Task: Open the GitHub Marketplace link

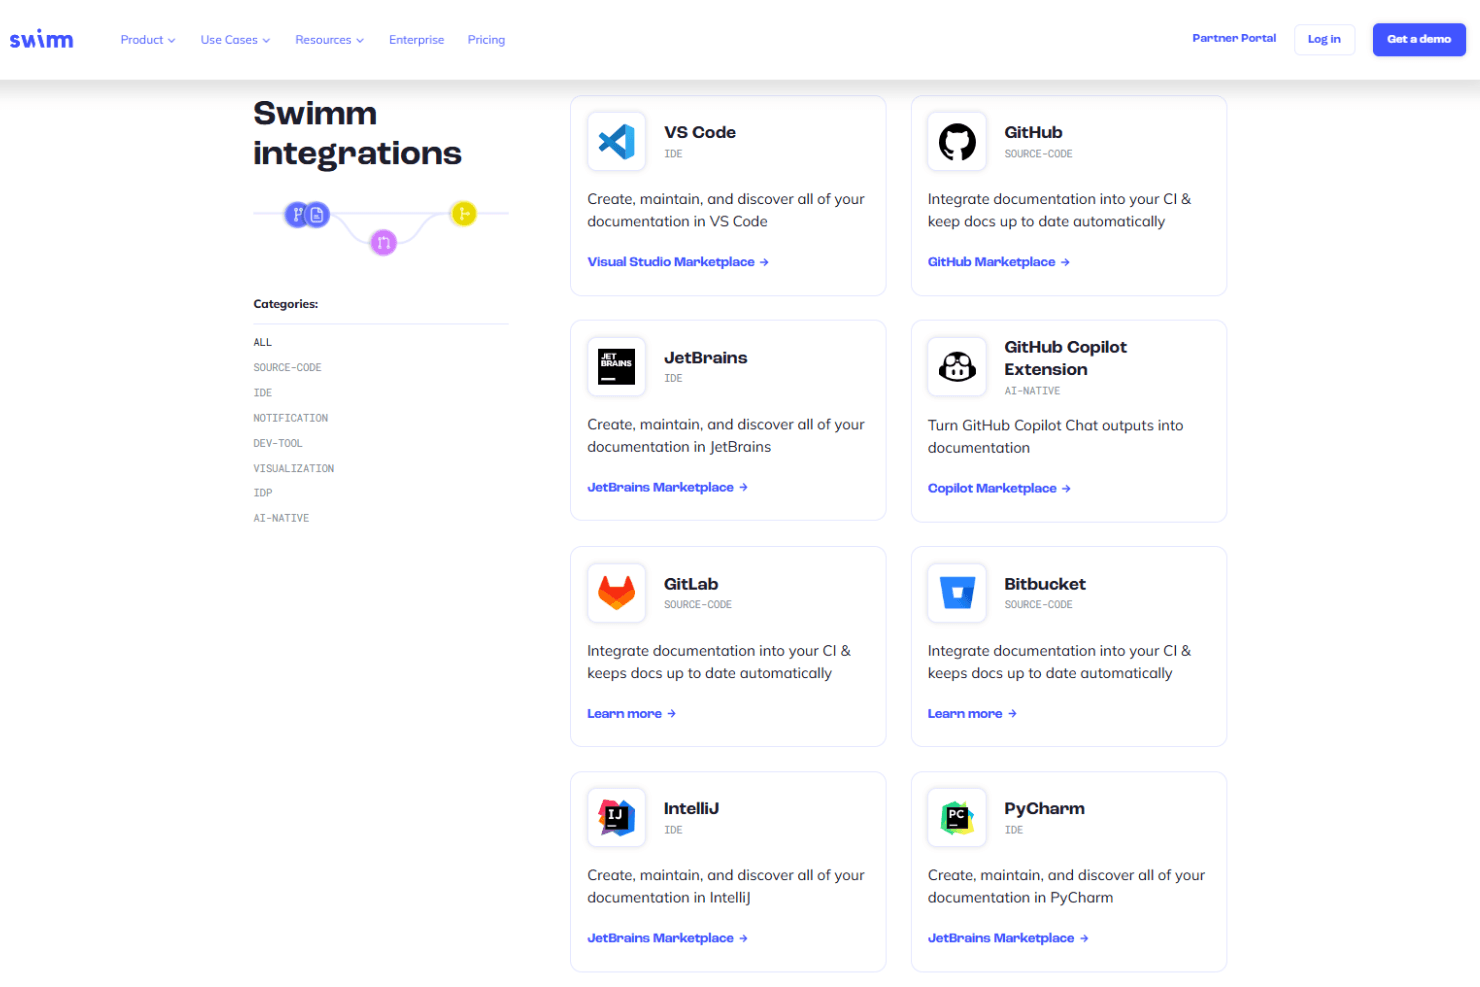Action: [x=999, y=262]
